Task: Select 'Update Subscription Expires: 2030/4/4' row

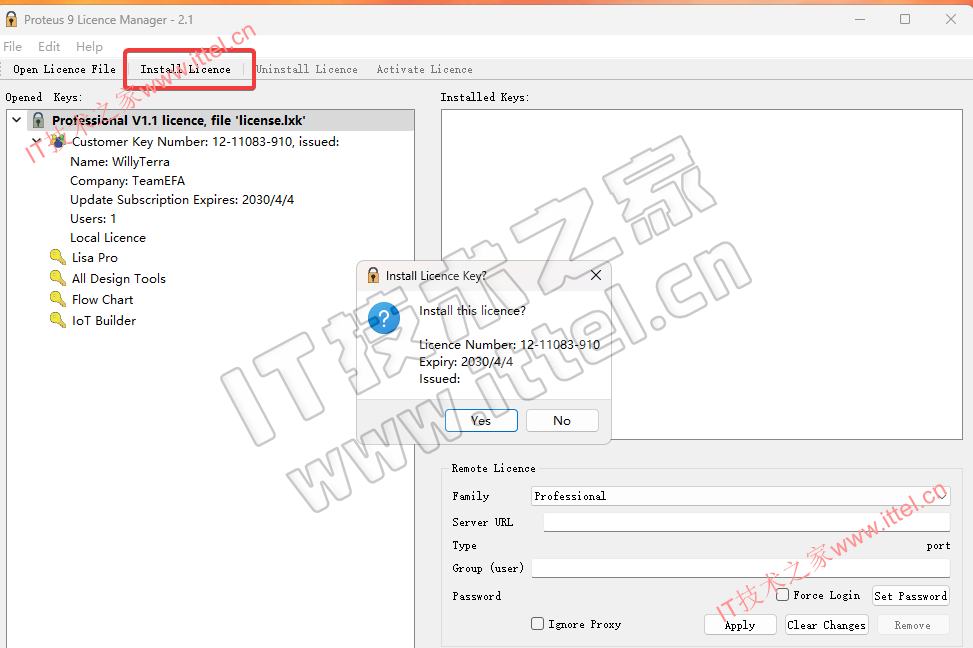Action: (x=182, y=199)
